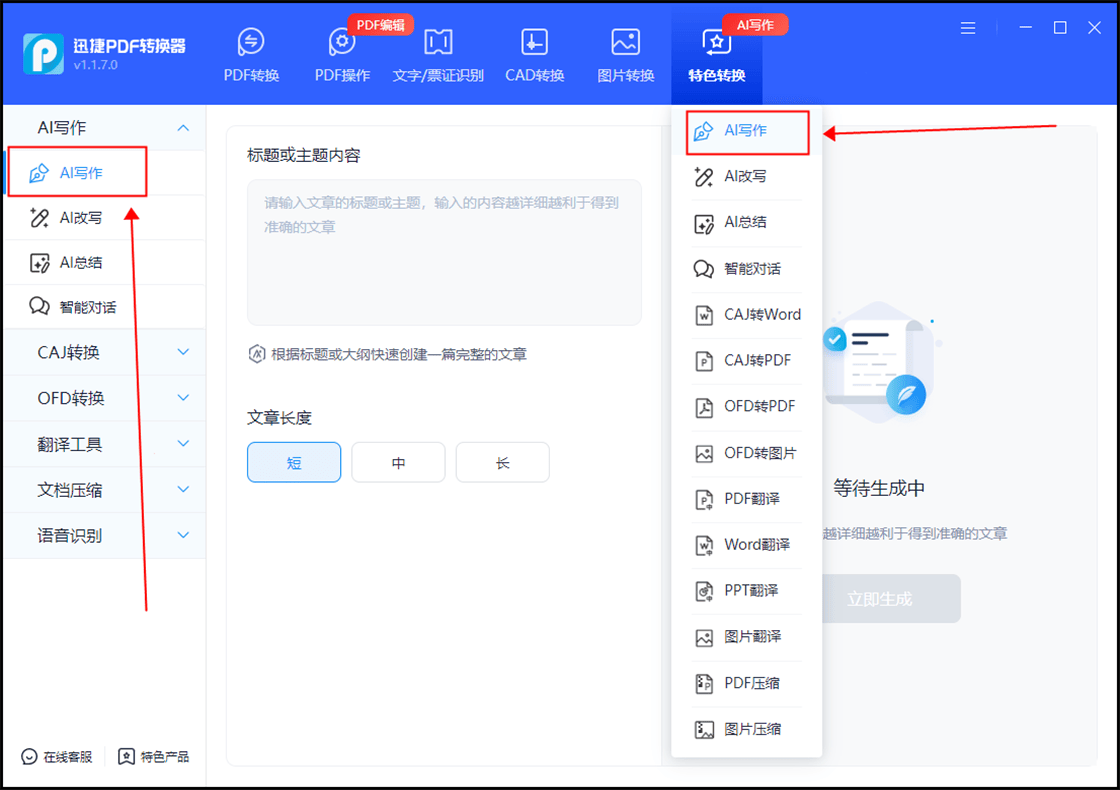Screen dimensions: 1120x790
Task: Select AI总结 label in left sidebar
Action: [81, 262]
